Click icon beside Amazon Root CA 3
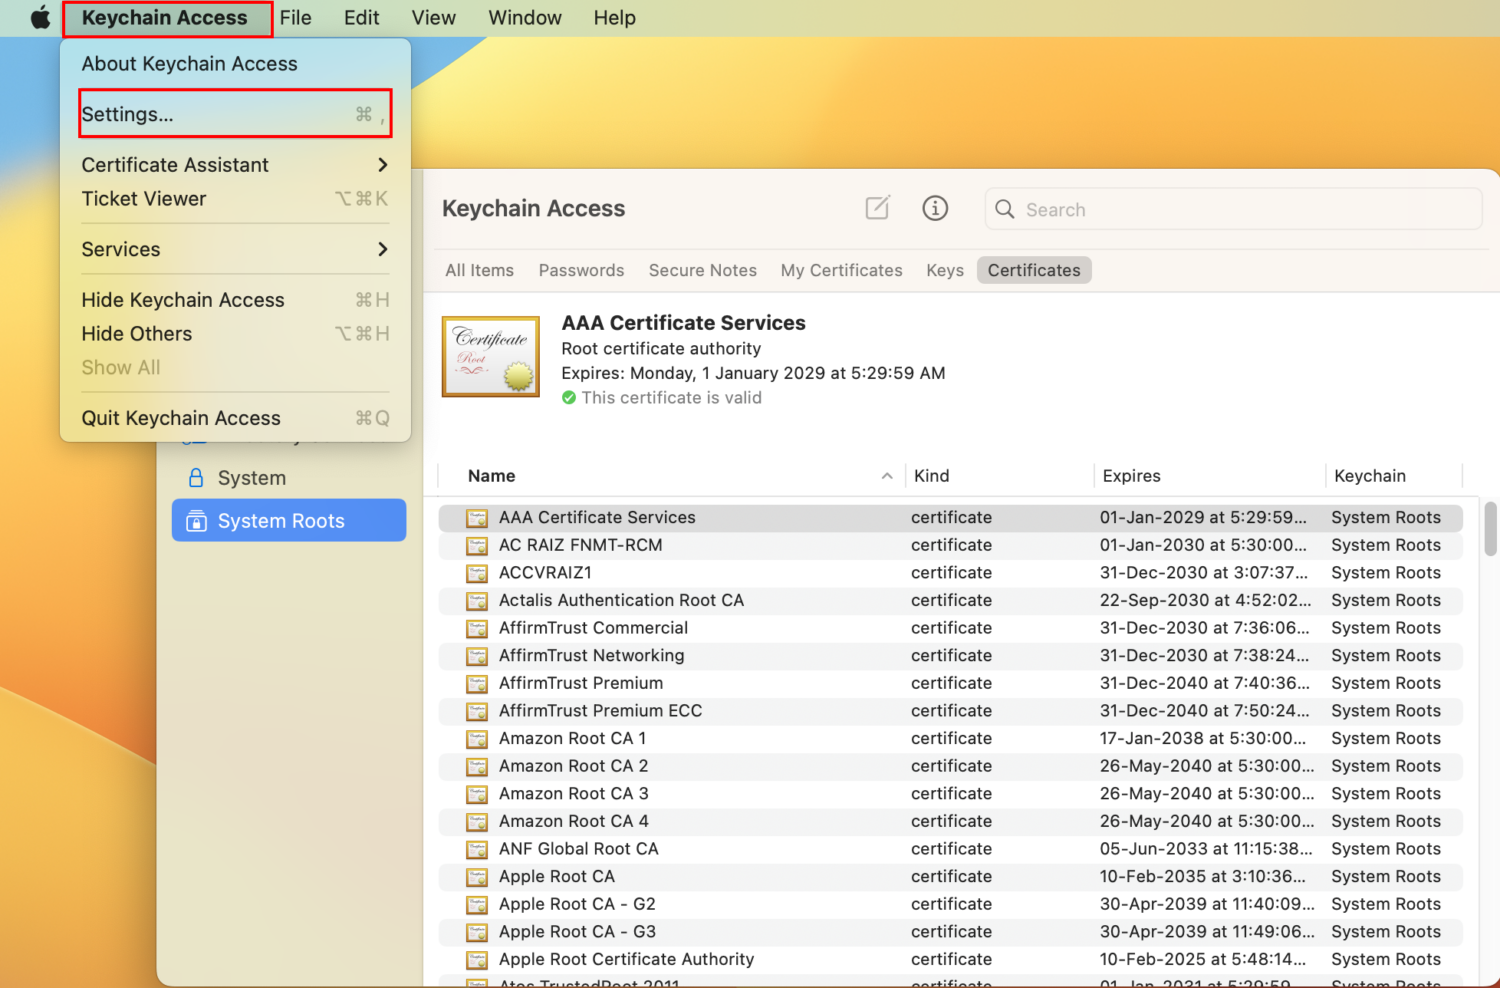 pos(477,795)
